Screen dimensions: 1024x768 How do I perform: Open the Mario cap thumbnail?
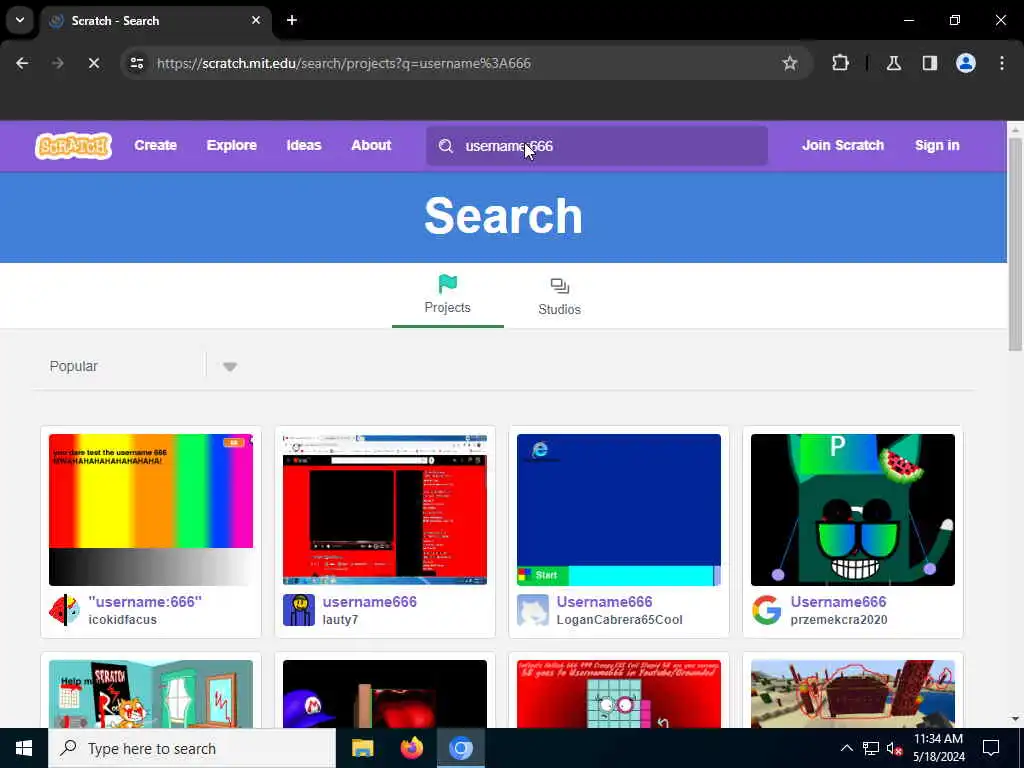(x=385, y=694)
